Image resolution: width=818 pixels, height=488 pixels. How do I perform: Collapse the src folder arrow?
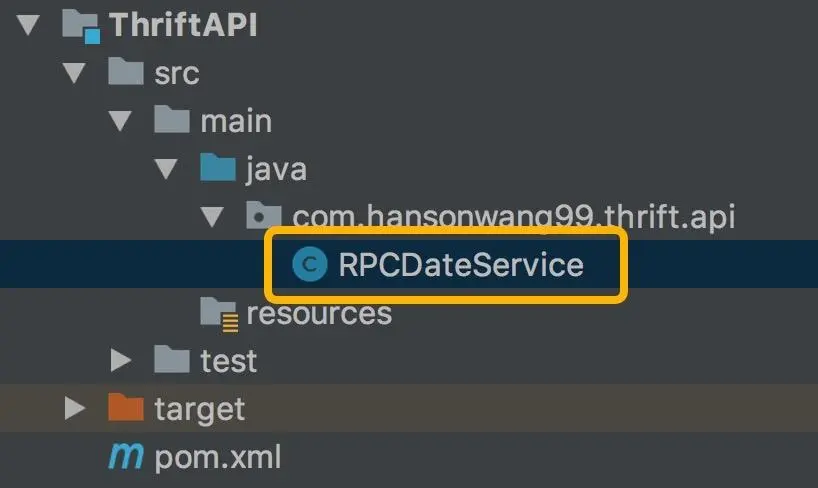(74, 73)
